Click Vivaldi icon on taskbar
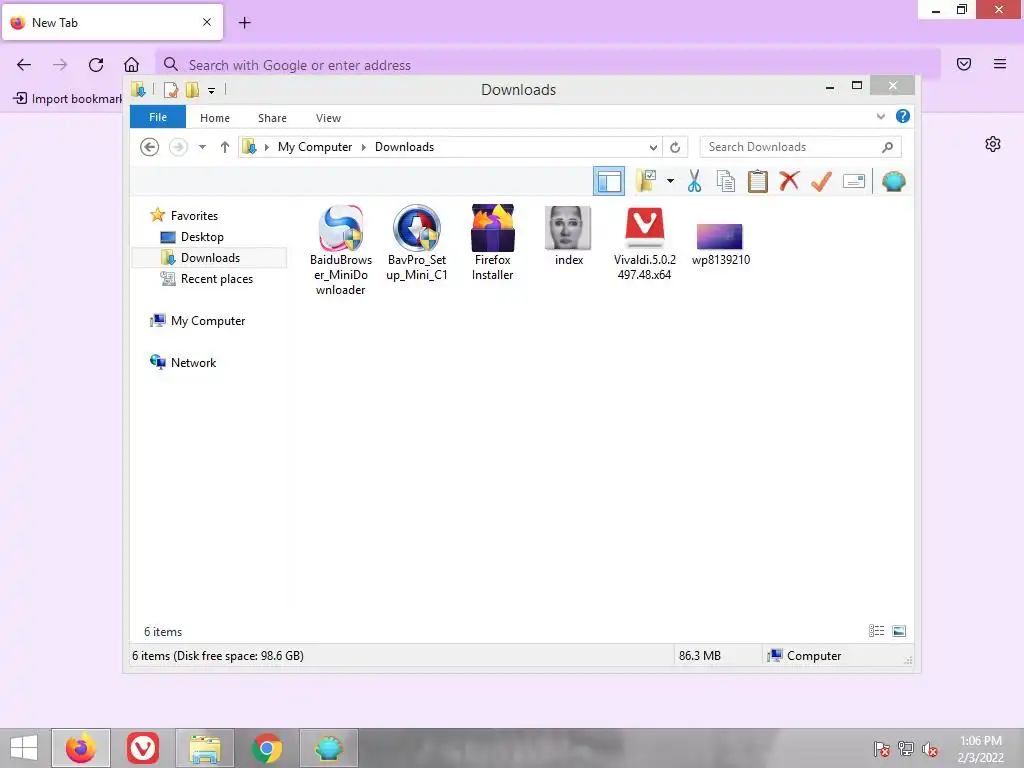The image size is (1024, 768). coord(143,748)
